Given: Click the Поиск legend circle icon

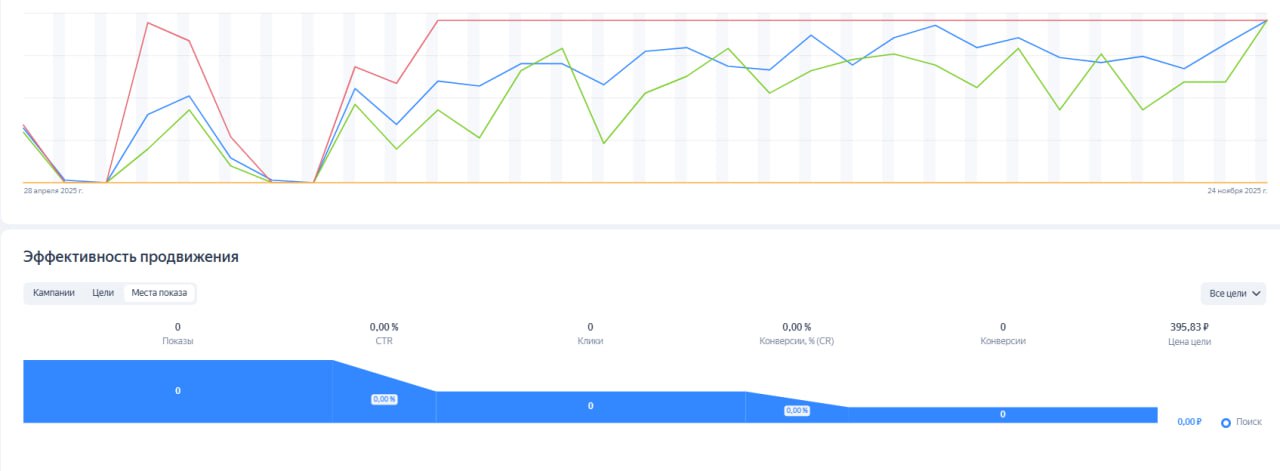Looking at the screenshot, I should click(x=1226, y=423).
